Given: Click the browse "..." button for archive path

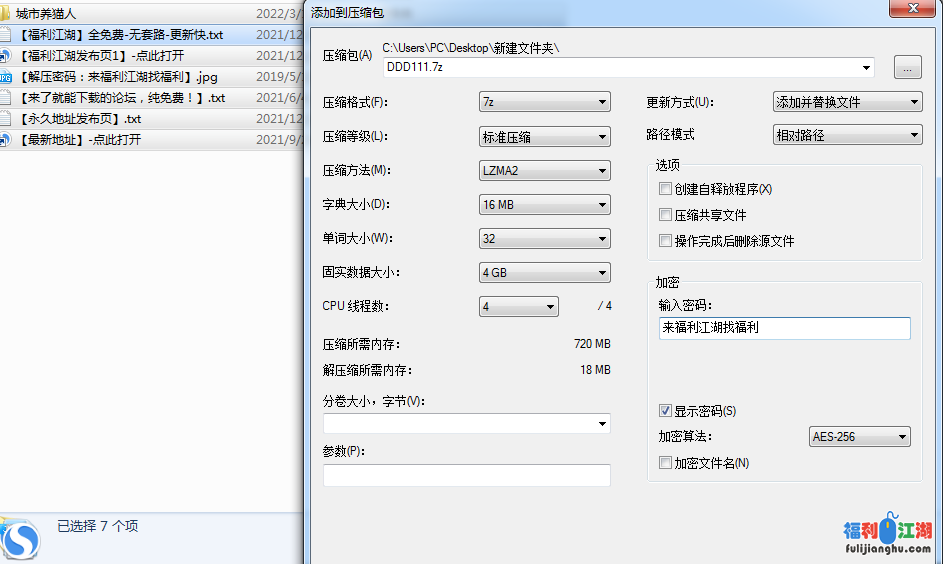Looking at the screenshot, I should pos(907,68).
